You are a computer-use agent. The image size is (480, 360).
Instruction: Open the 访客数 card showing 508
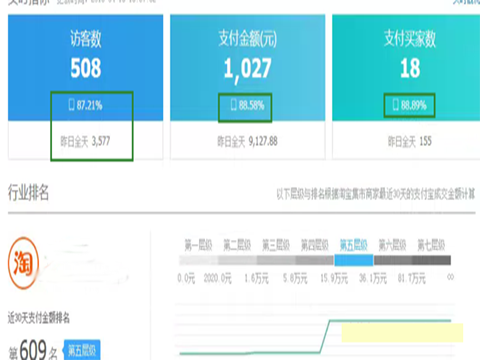click(86, 87)
